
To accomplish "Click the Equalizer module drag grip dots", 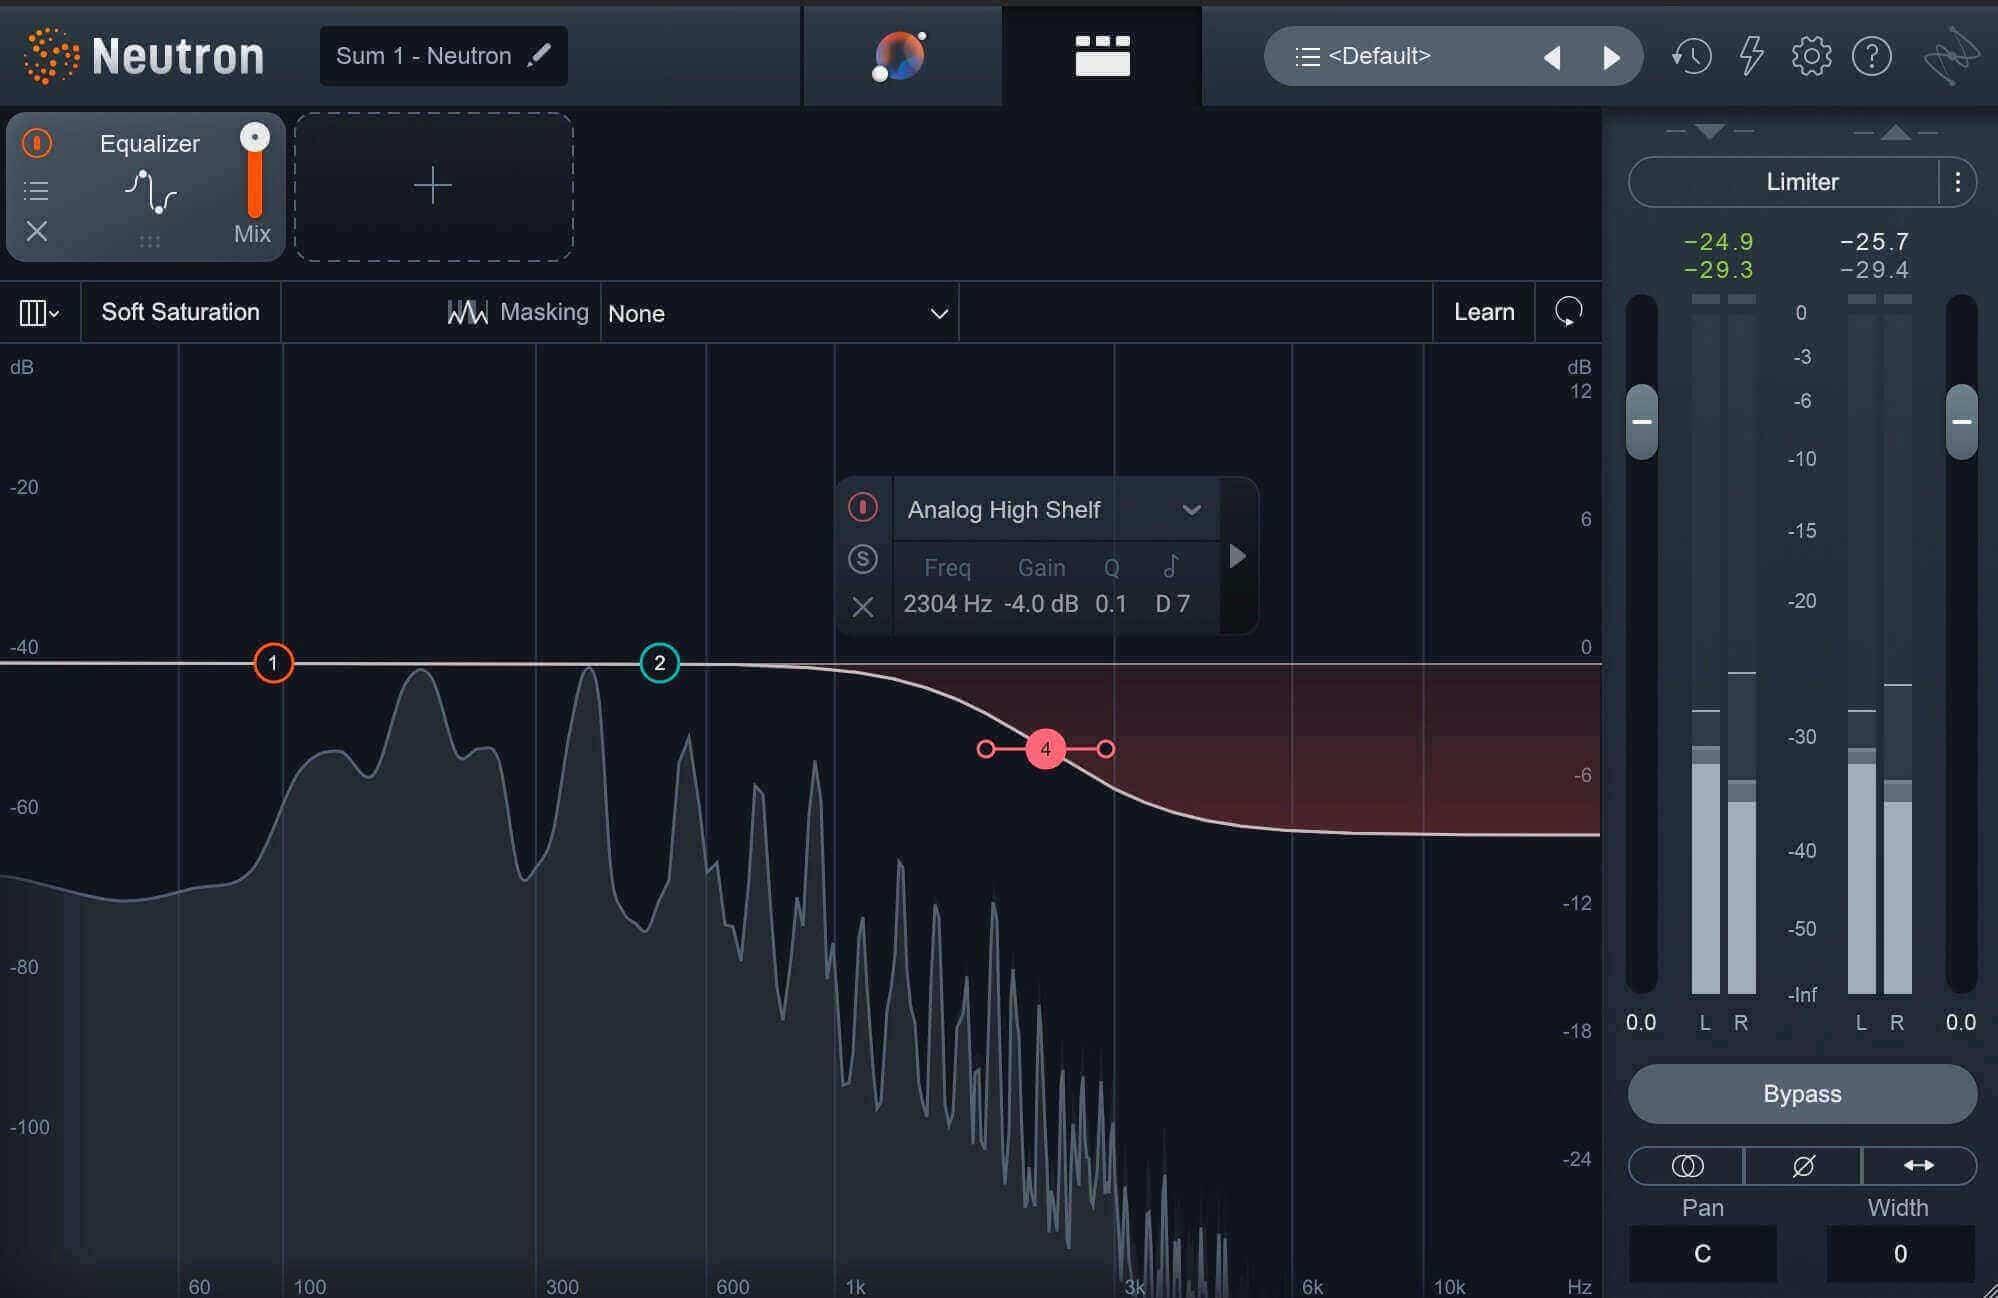I will (x=150, y=241).
